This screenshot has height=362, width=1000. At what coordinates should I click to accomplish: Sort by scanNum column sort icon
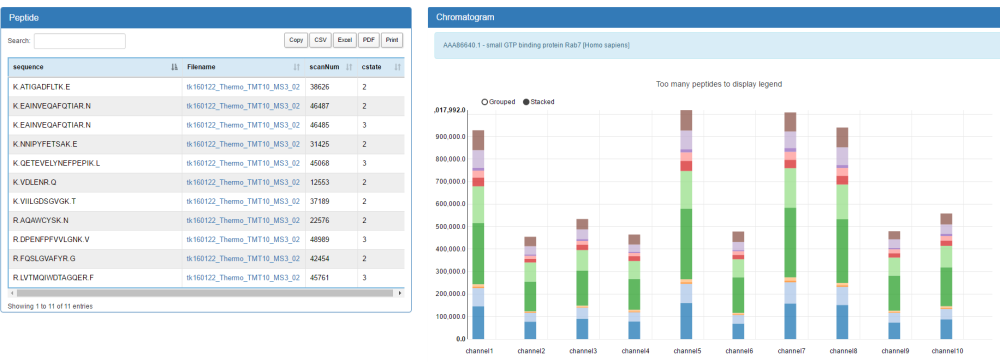click(x=349, y=67)
